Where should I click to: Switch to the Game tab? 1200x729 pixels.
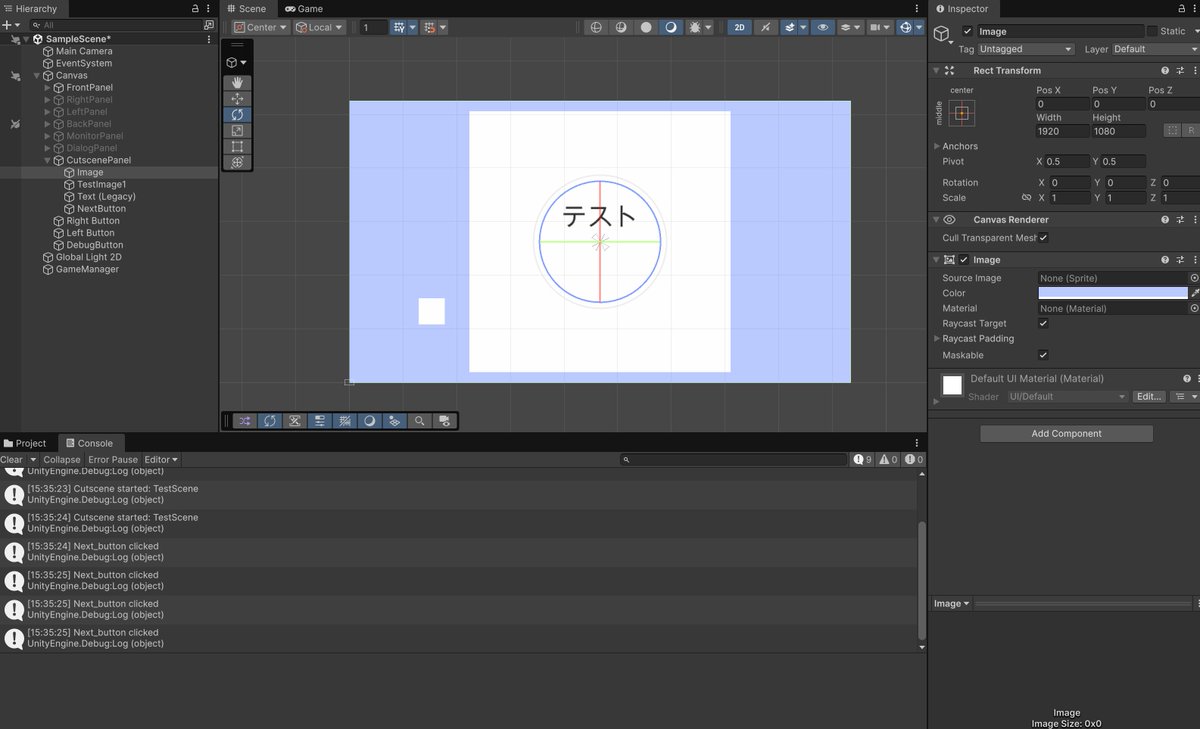pyautogui.click(x=304, y=9)
